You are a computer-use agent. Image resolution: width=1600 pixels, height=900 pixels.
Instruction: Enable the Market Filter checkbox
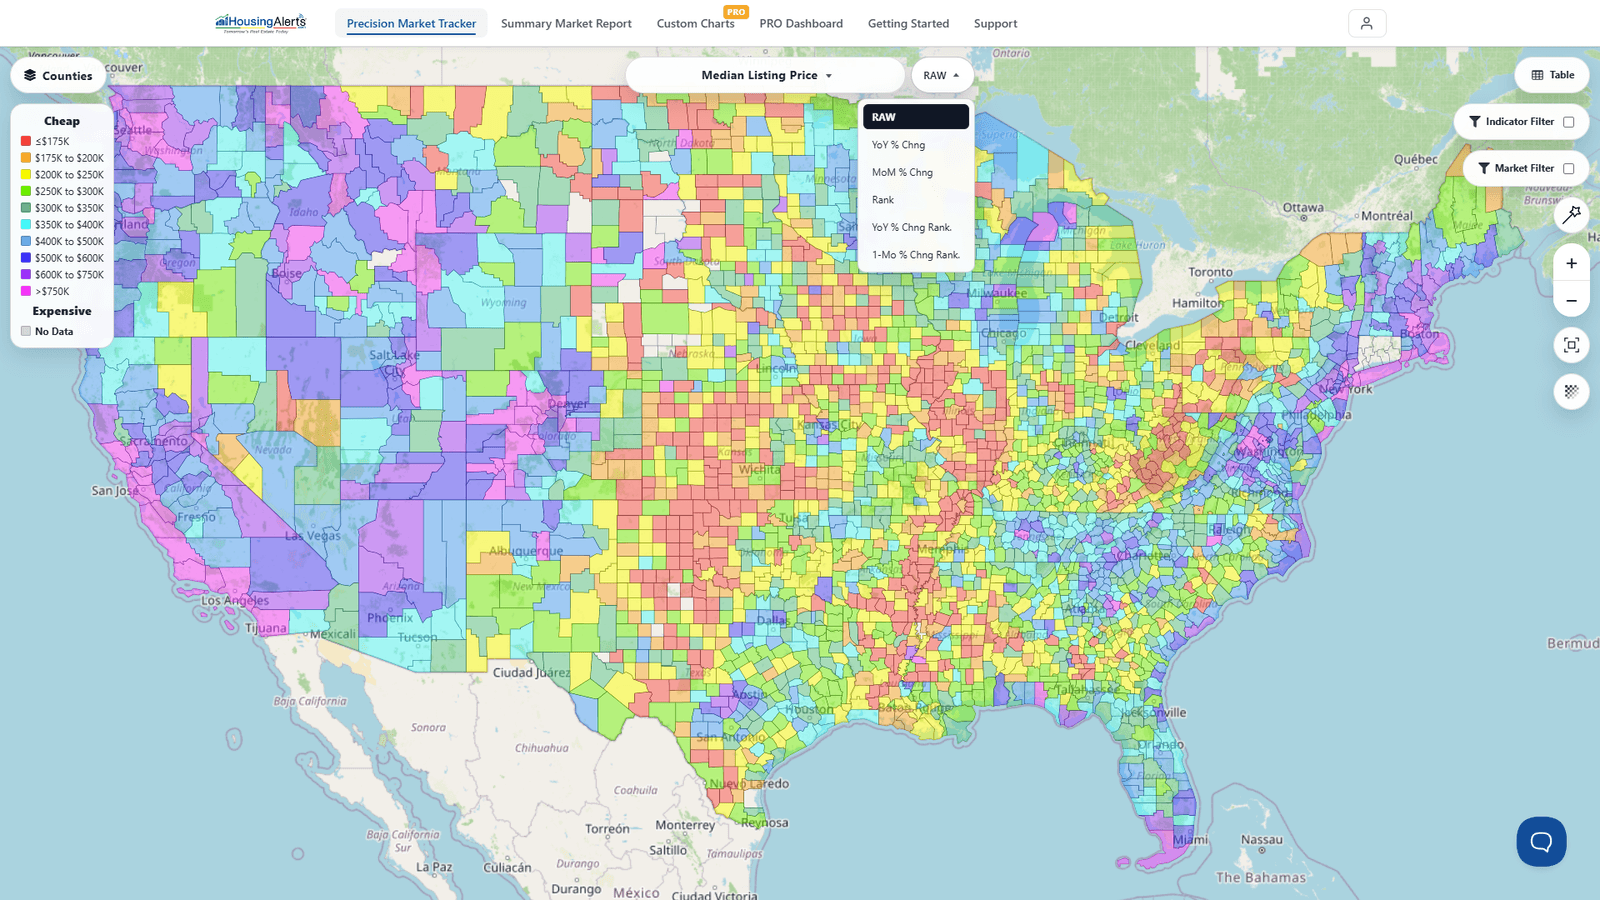1568,169
